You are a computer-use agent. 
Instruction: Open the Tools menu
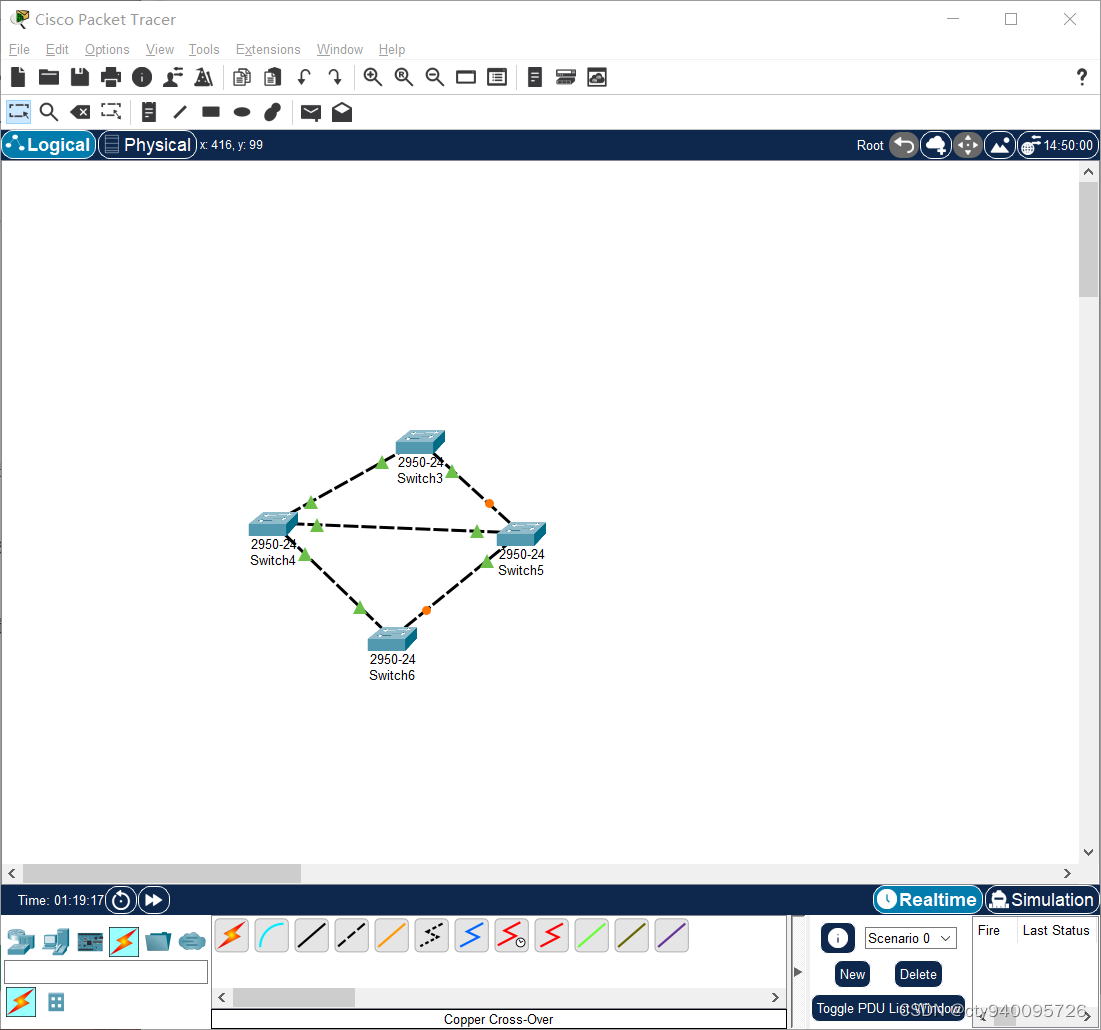204,49
